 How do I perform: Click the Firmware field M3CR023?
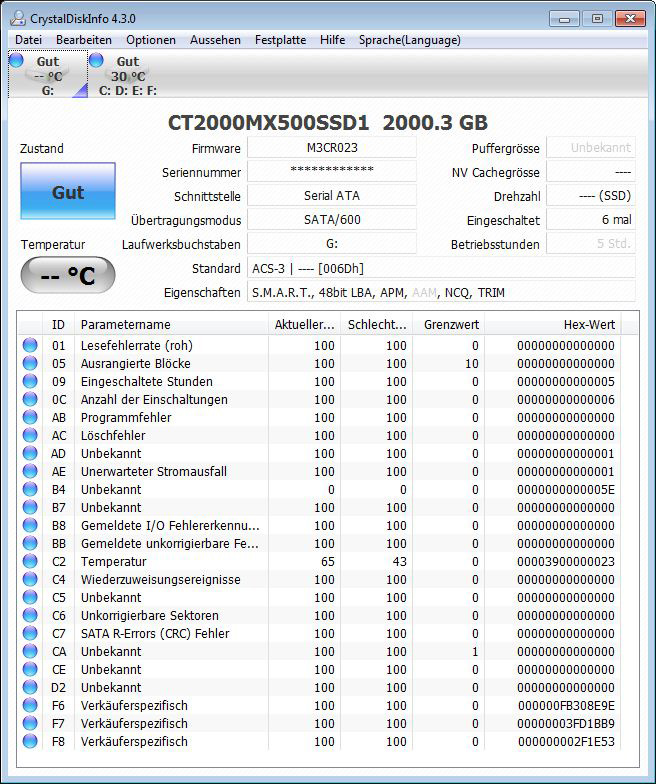tap(332, 148)
